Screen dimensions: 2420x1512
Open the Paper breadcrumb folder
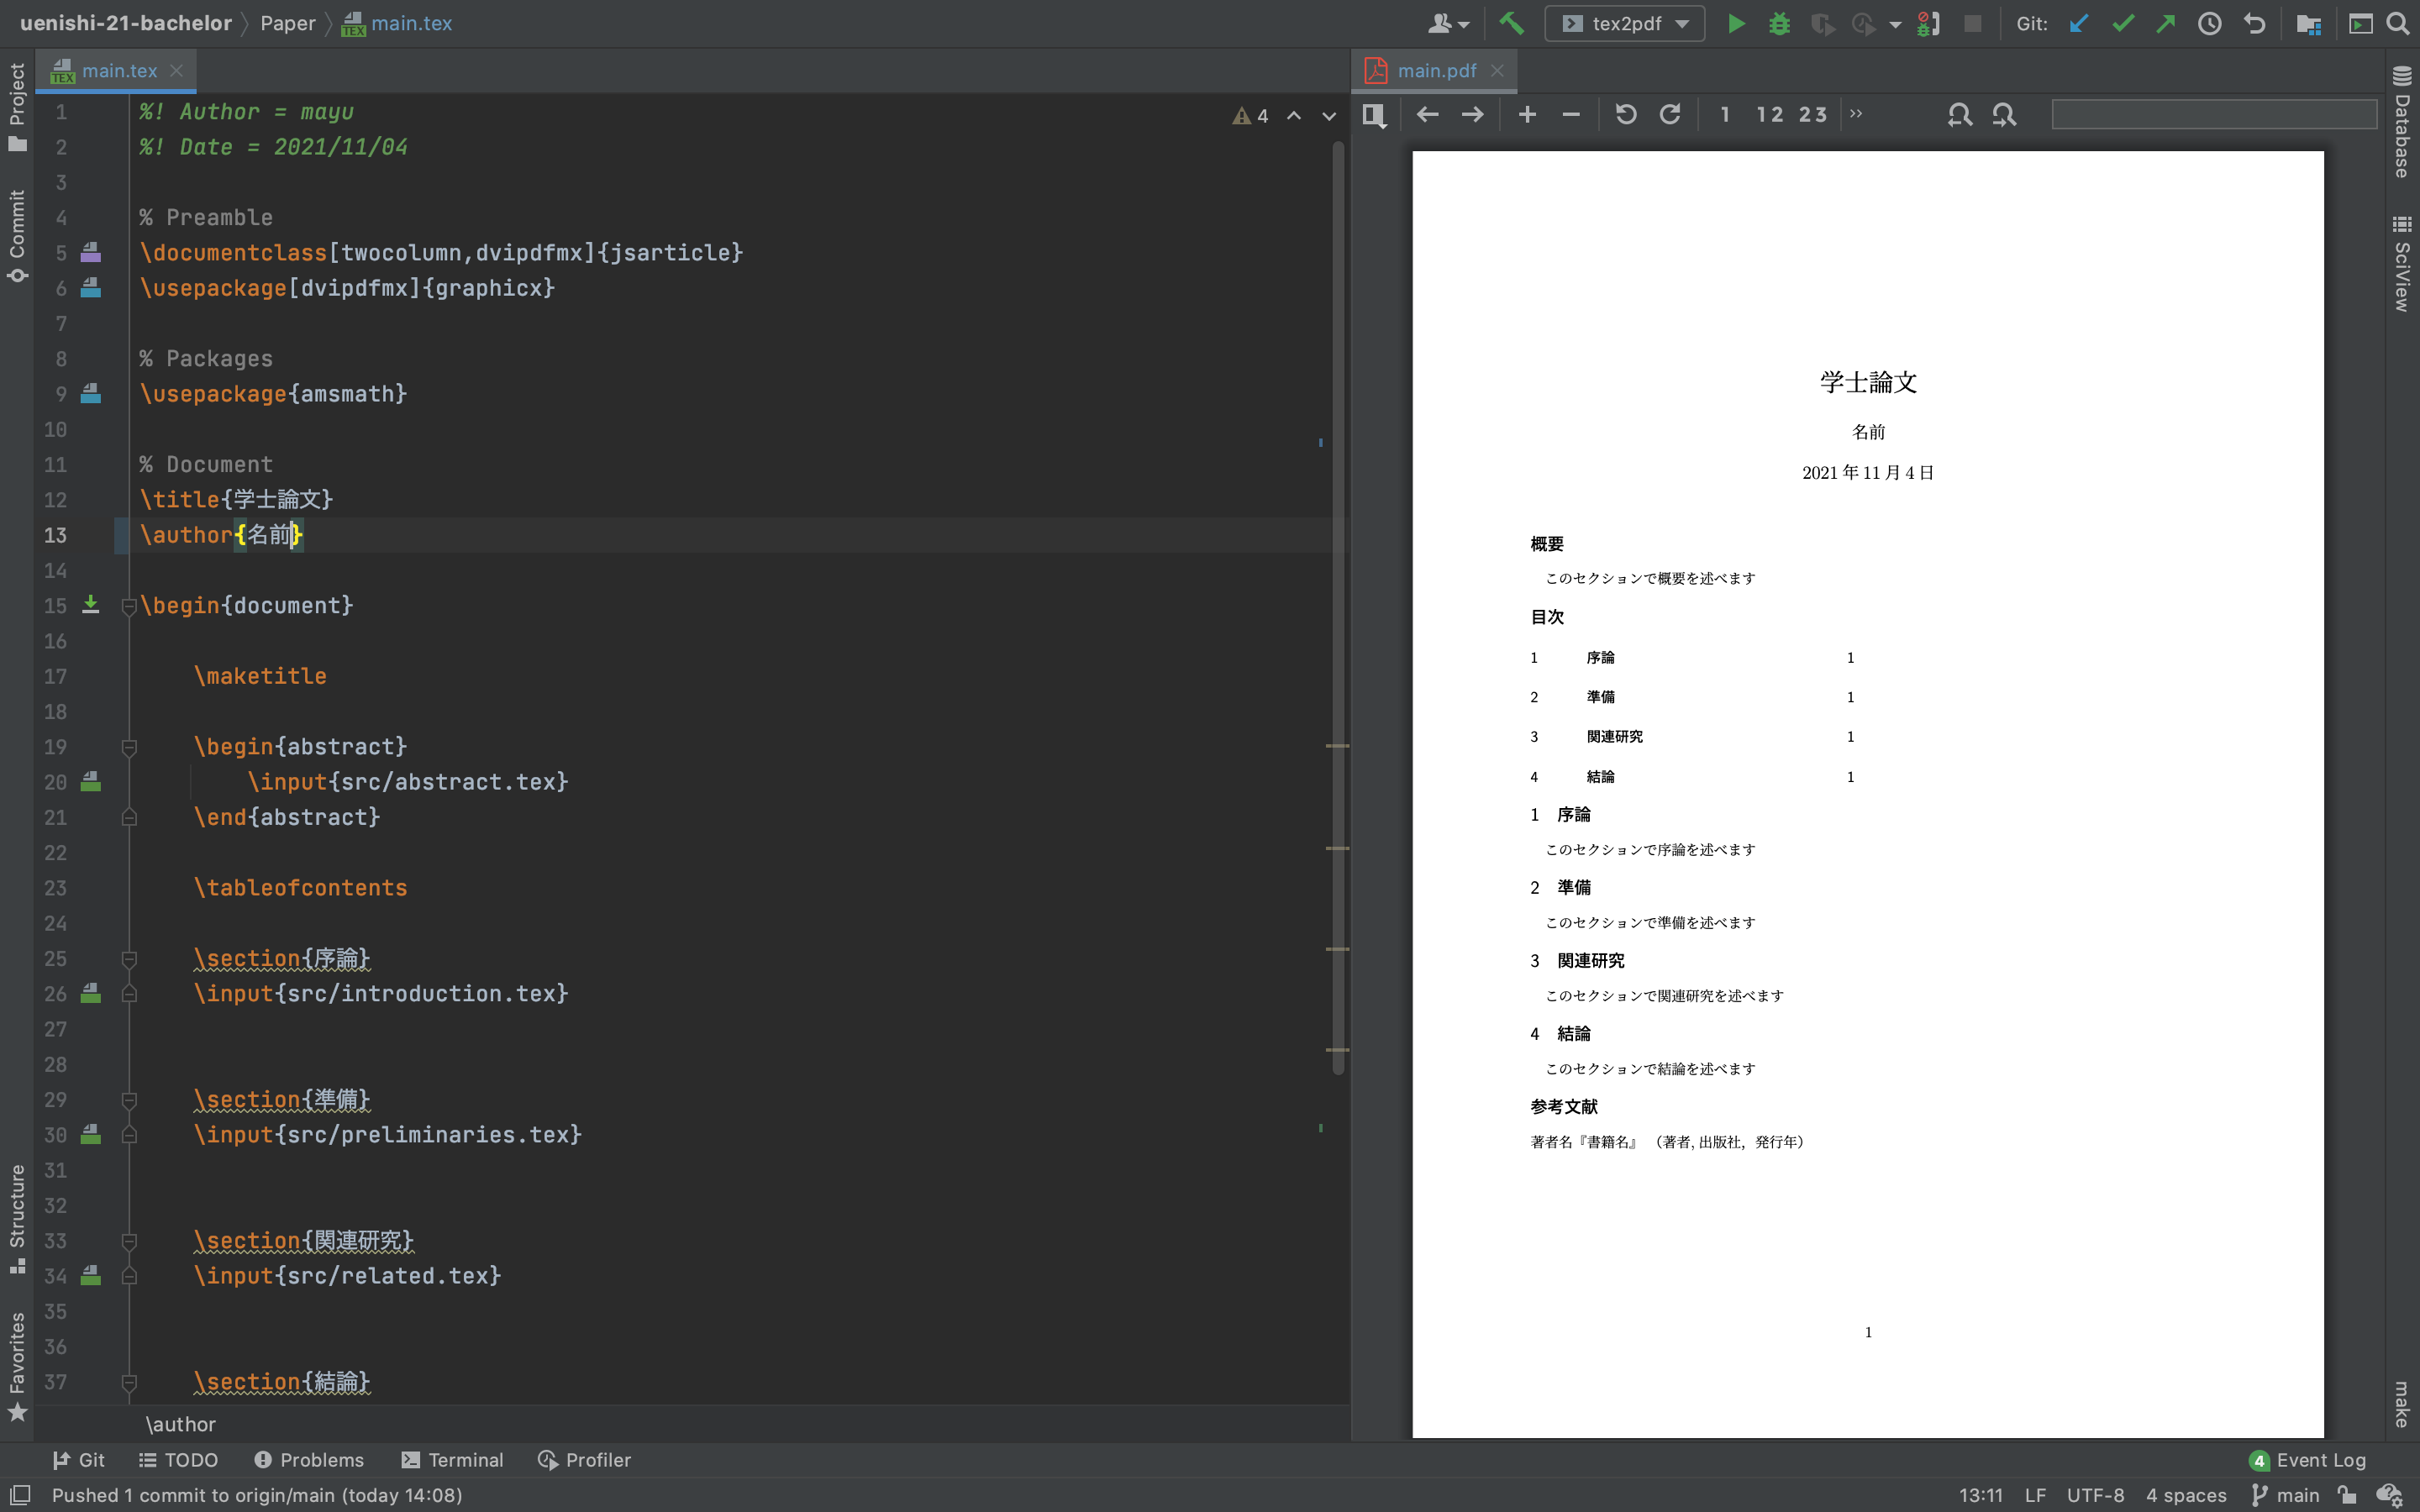pyautogui.click(x=288, y=23)
